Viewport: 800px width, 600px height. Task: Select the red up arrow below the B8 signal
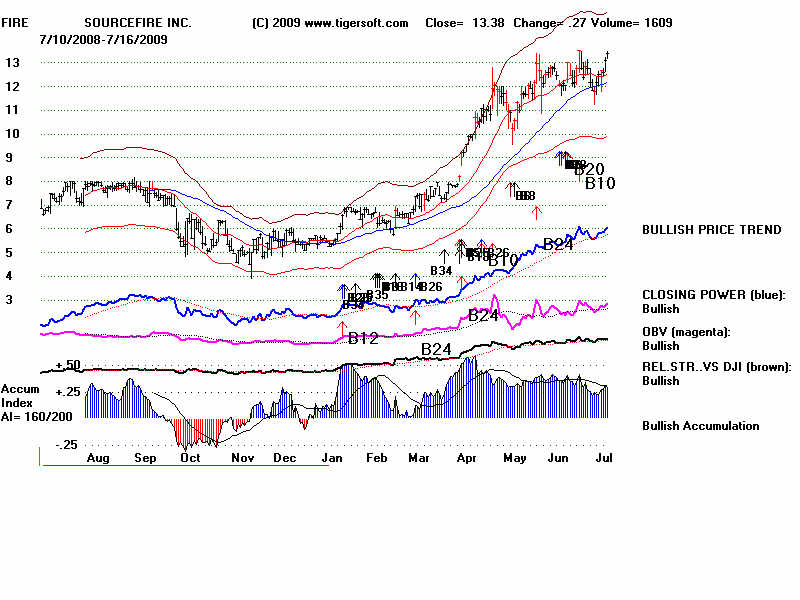click(x=537, y=211)
